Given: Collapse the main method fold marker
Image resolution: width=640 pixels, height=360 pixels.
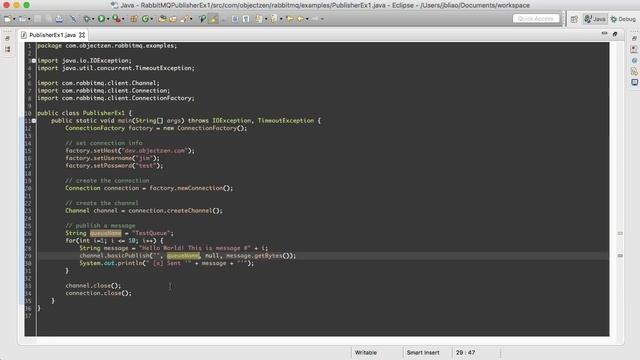Looking at the screenshot, I should coord(34,121).
